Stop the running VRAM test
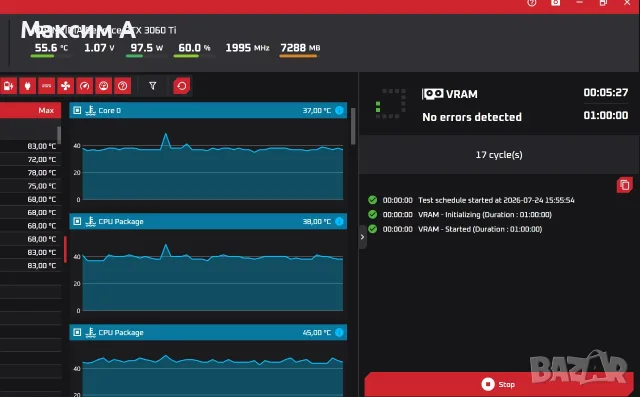Image resolution: width=640 pixels, height=397 pixels. [498, 384]
